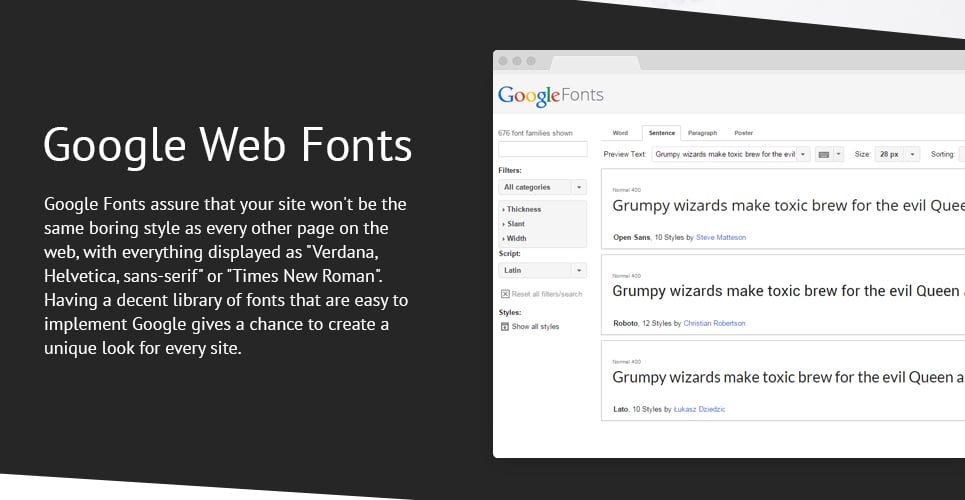Click the Open Sans font name
Image resolution: width=965 pixels, height=500 pixels.
631,237
